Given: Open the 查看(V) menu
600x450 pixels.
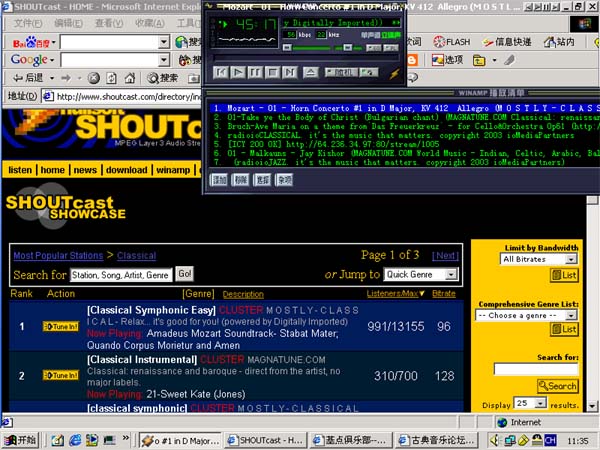Looking at the screenshot, I should 109,24.
